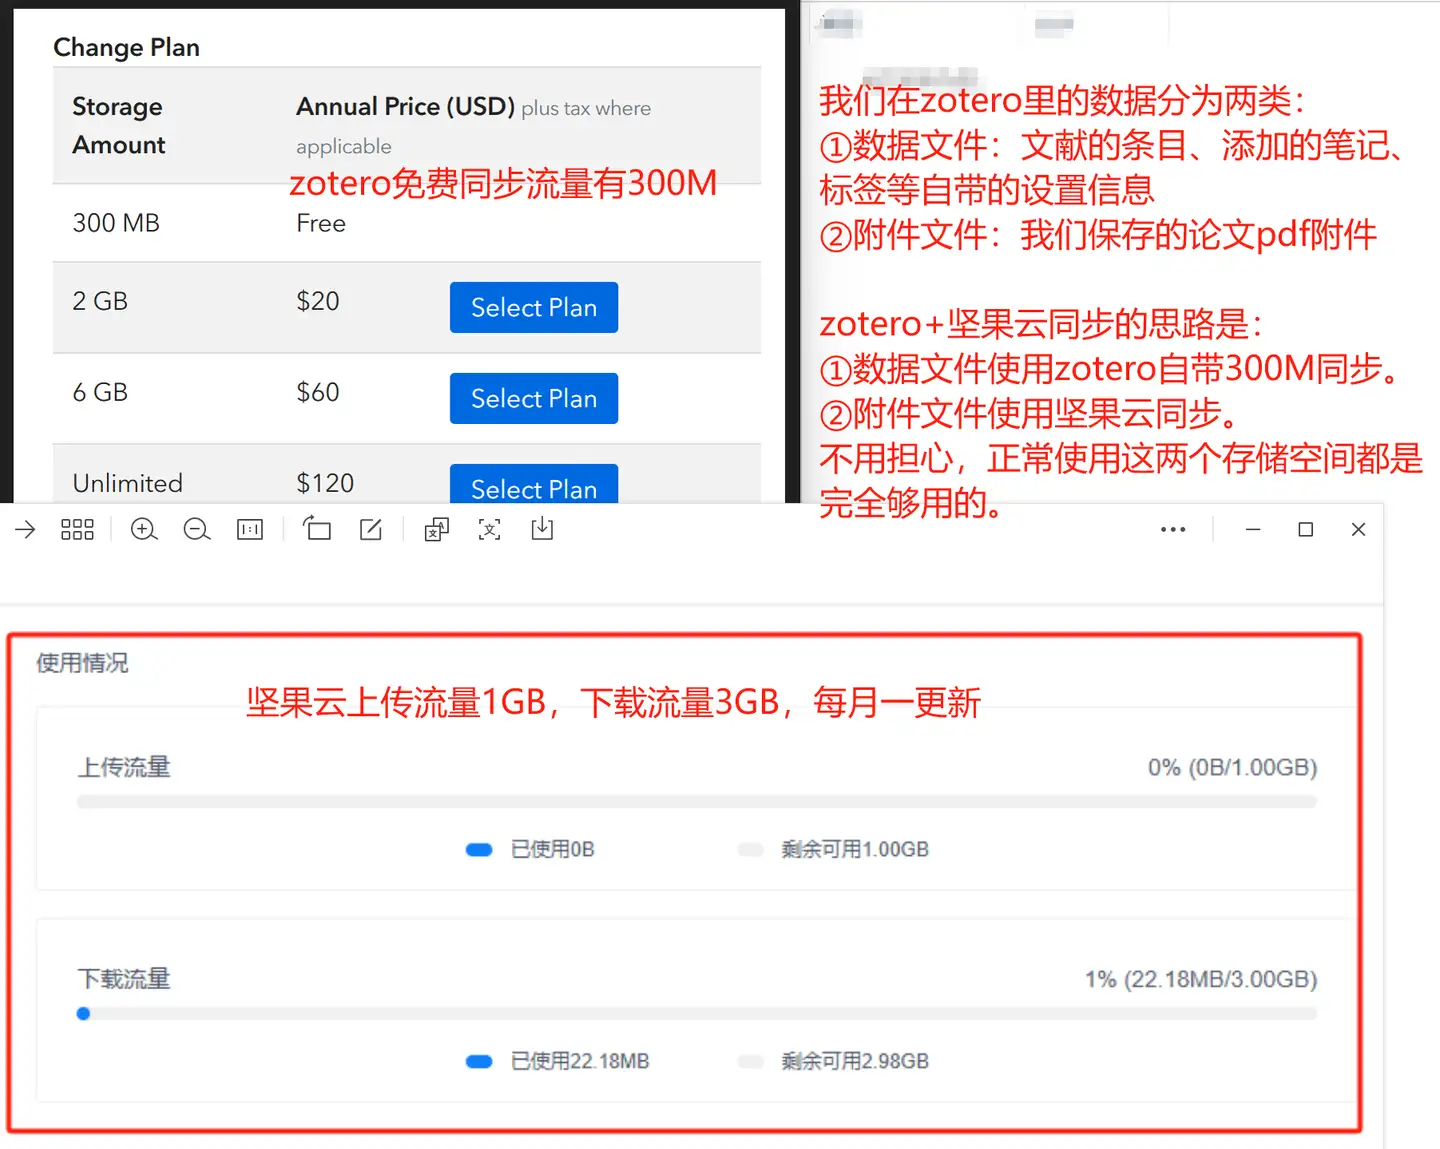
Task: Open thumbnail grid view icon
Action: tap(77, 530)
